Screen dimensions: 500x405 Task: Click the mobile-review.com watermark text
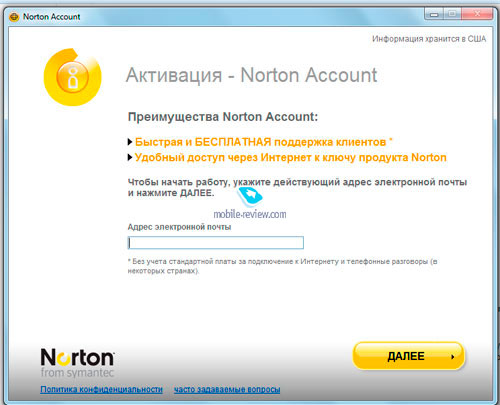(x=250, y=214)
